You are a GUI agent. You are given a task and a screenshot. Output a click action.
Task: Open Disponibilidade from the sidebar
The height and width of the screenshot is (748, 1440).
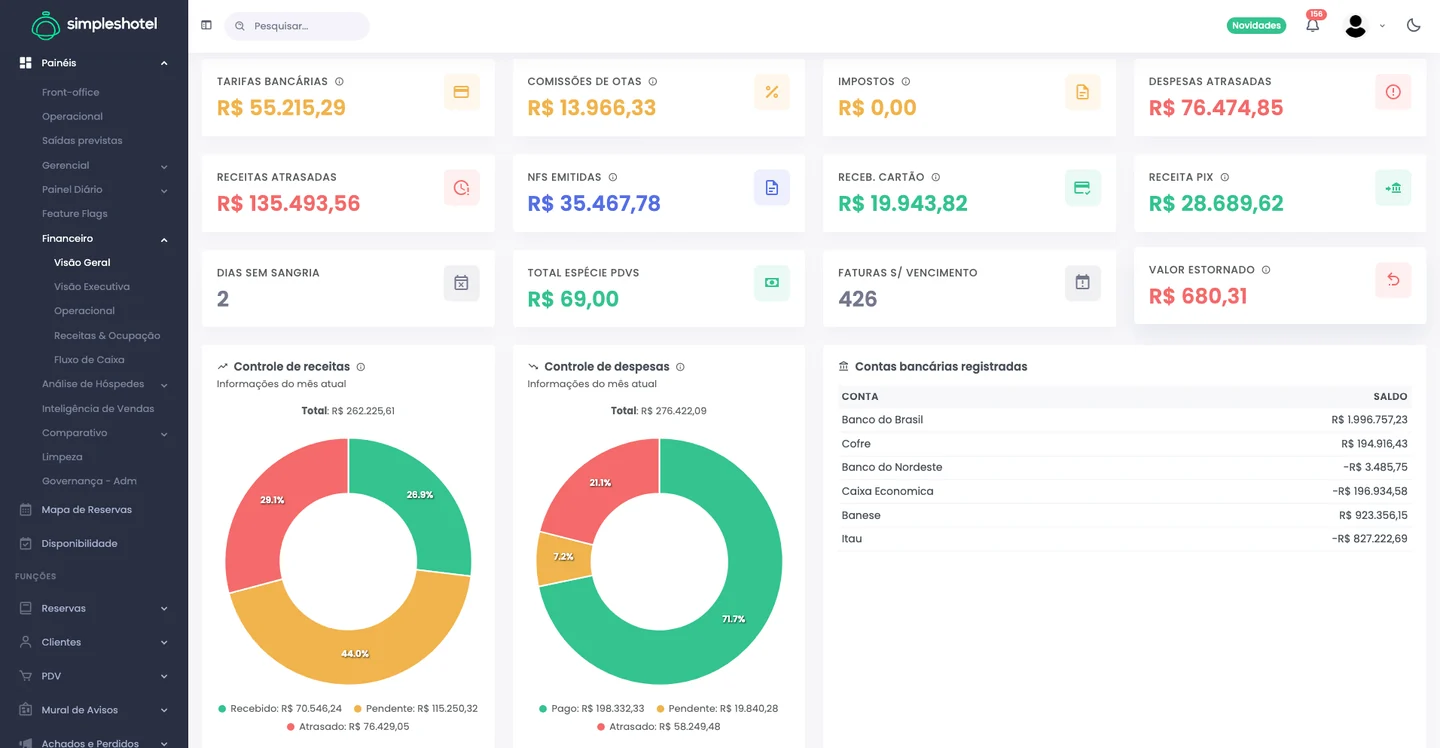click(80, 544)
